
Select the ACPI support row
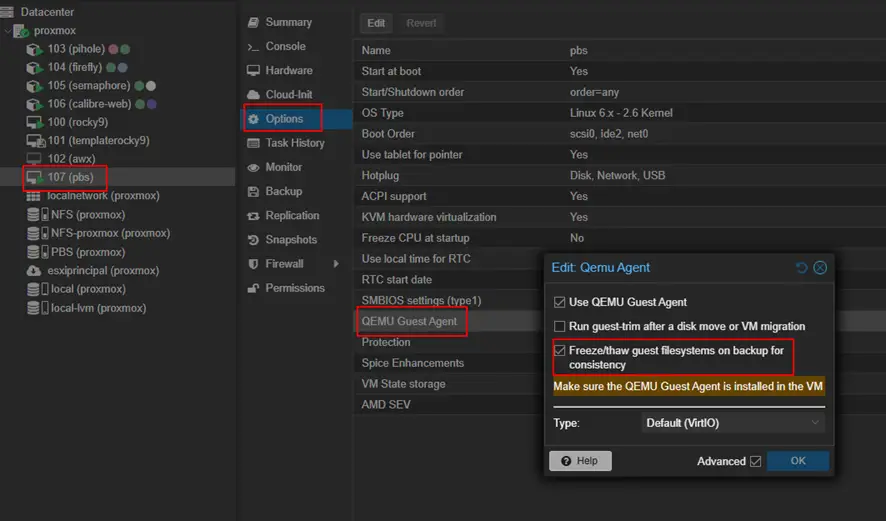(620, 197)
